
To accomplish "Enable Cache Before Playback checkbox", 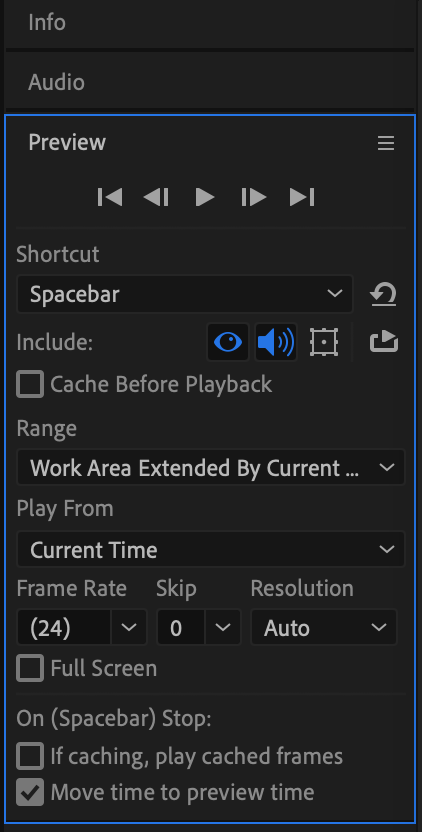I will tap(30, 384).
